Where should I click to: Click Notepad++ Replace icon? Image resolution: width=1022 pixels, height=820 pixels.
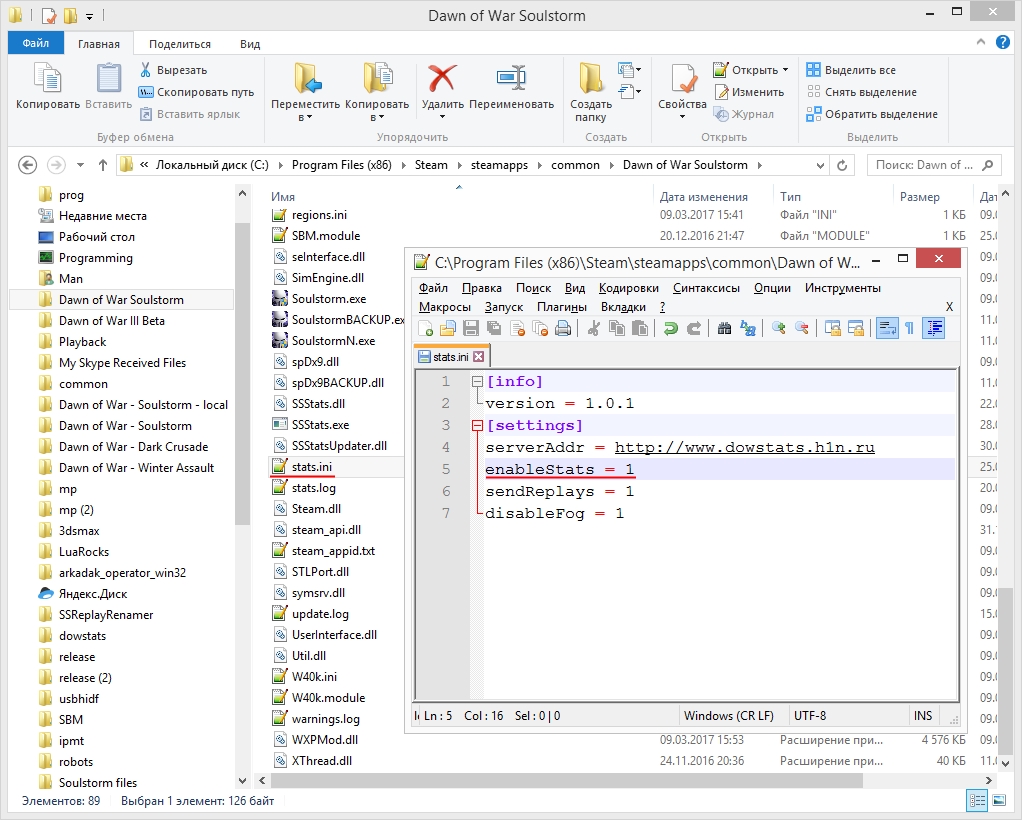[x=748, y=329]
